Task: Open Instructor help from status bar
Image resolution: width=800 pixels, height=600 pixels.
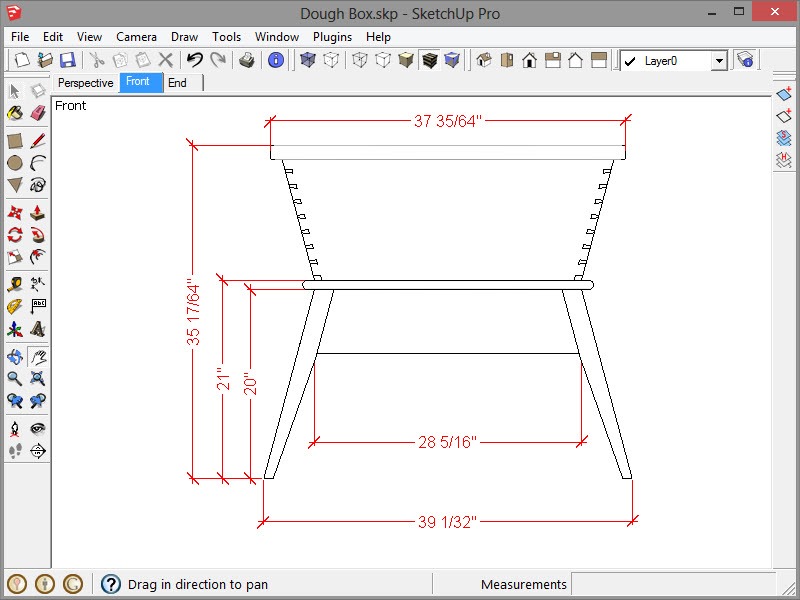Action: pyautogui.click(x=110, y=584)
